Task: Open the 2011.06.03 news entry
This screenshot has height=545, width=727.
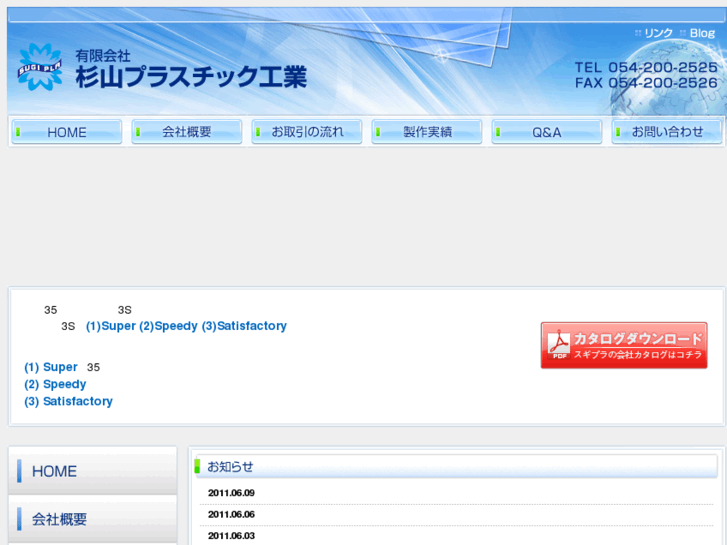Action: [231, 536]
